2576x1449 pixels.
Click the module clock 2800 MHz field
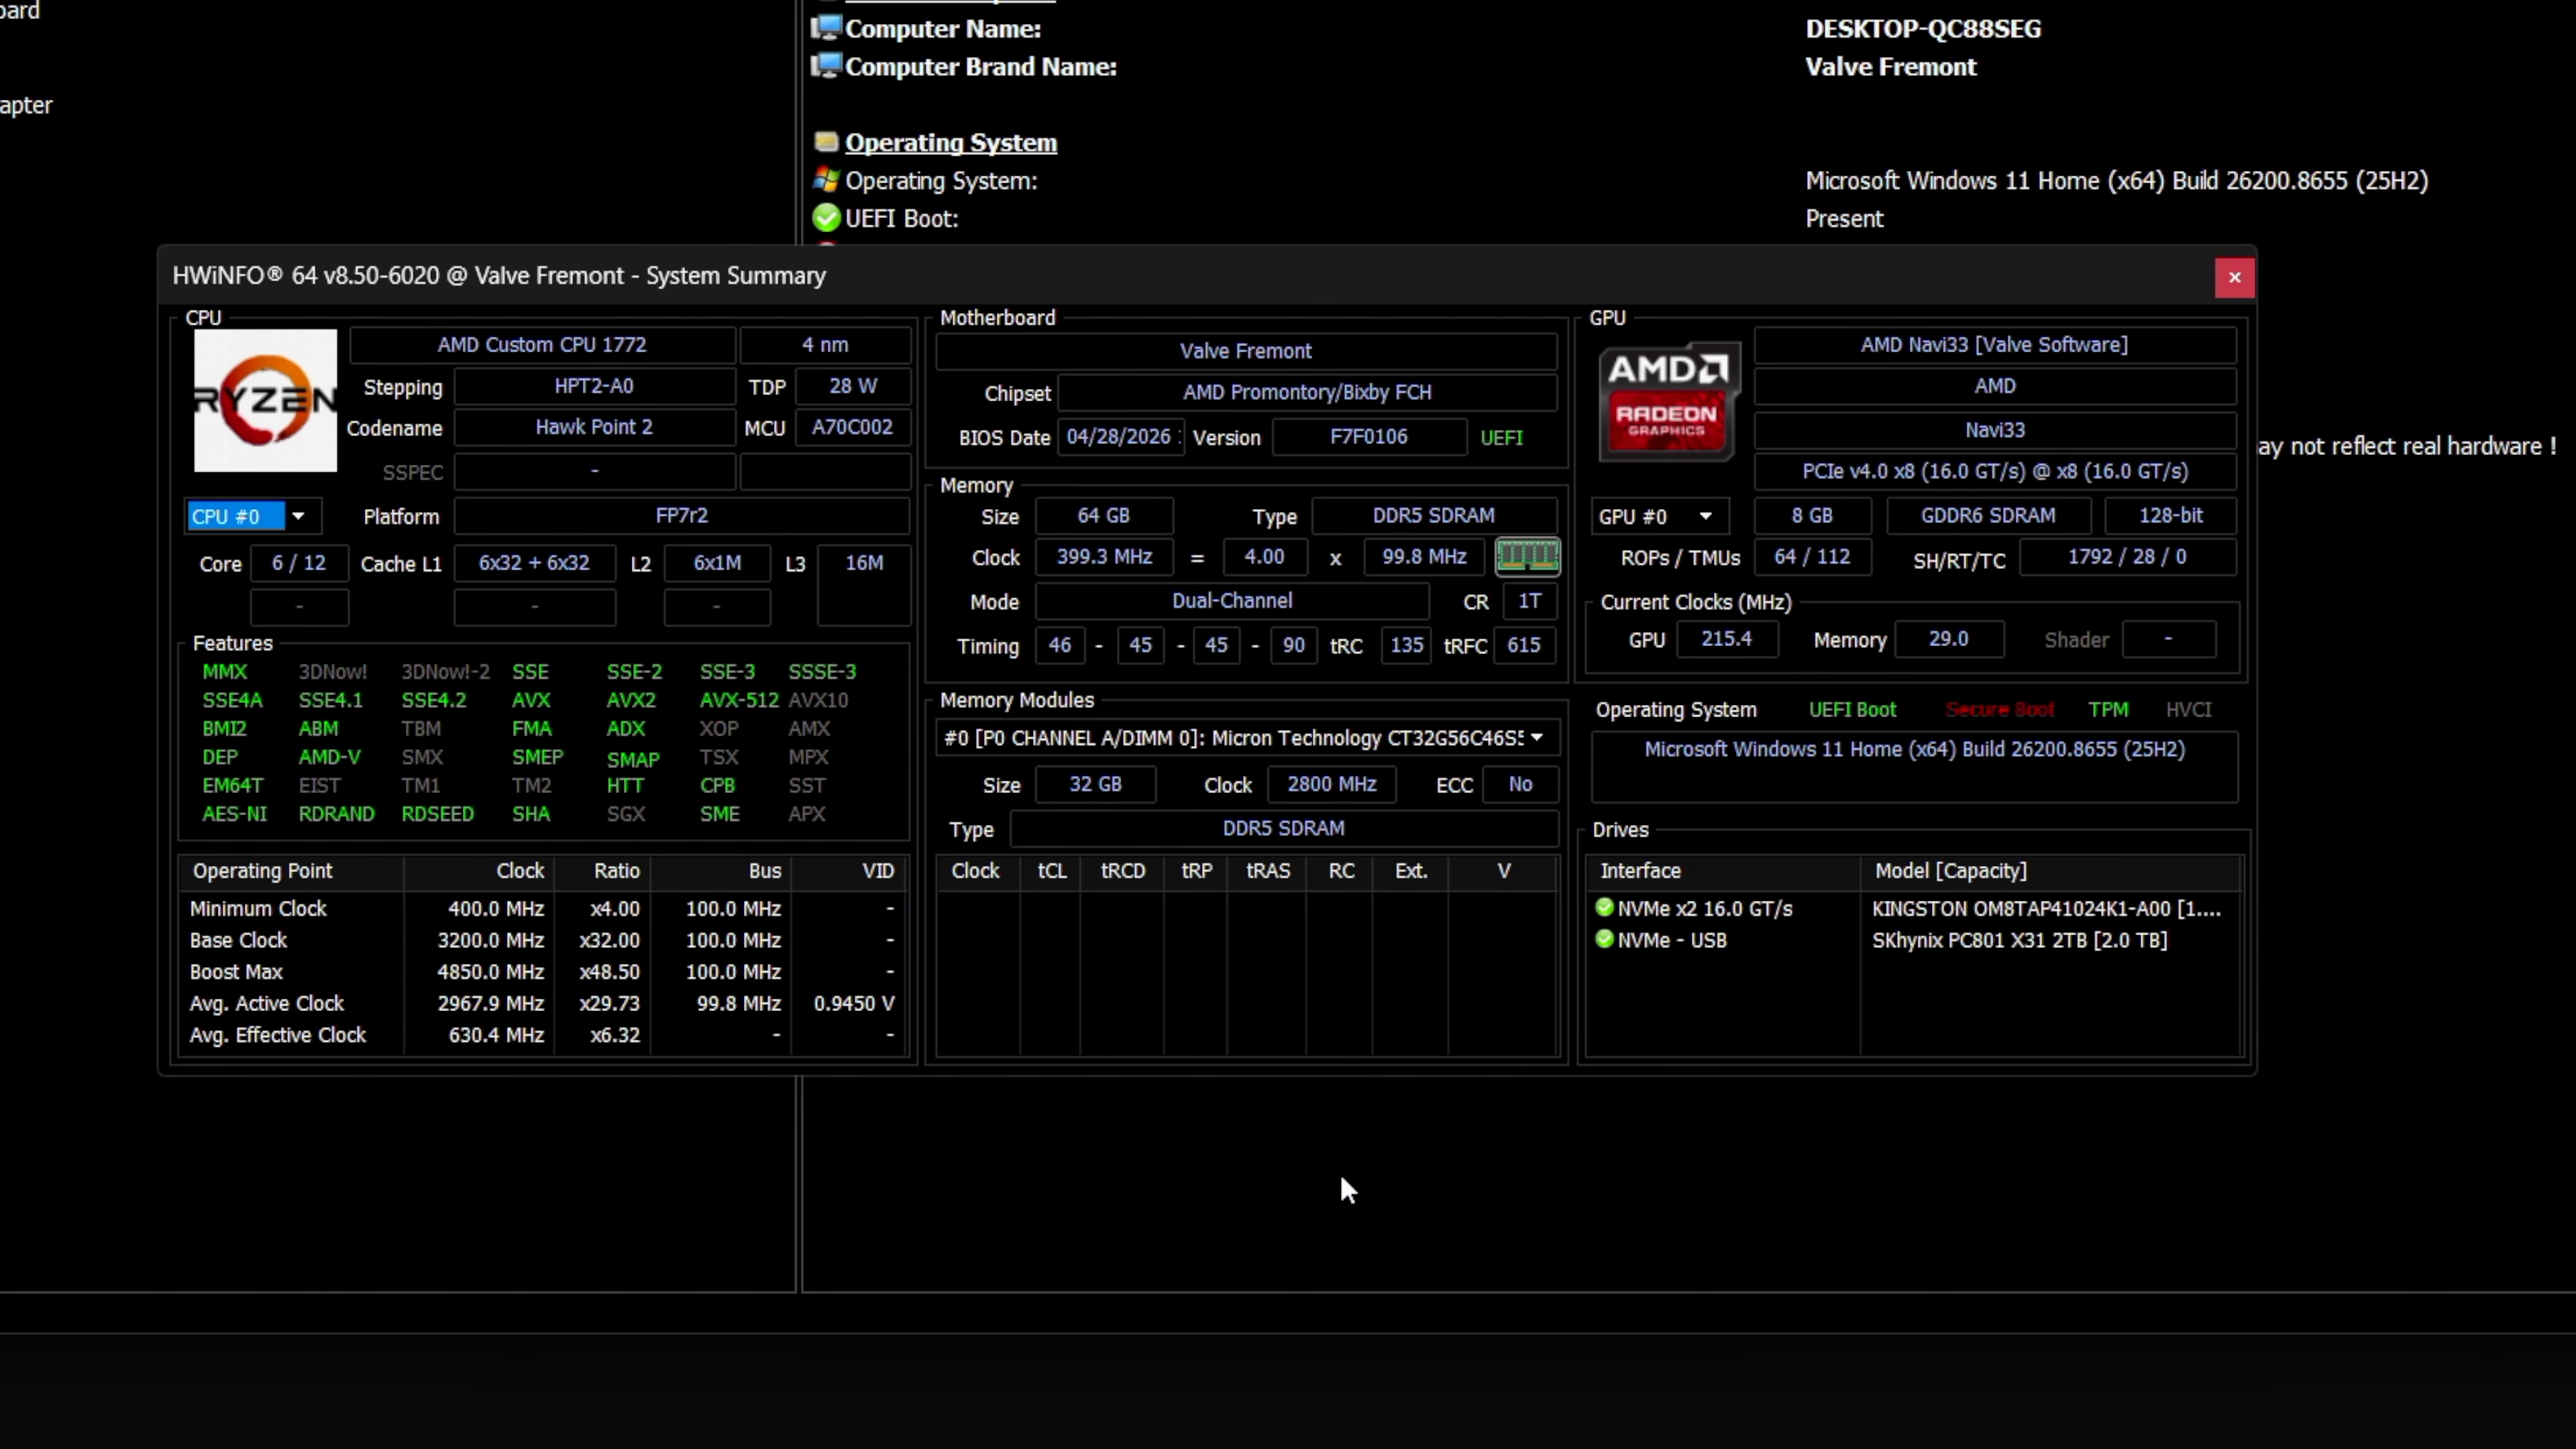pos(1331,784)
